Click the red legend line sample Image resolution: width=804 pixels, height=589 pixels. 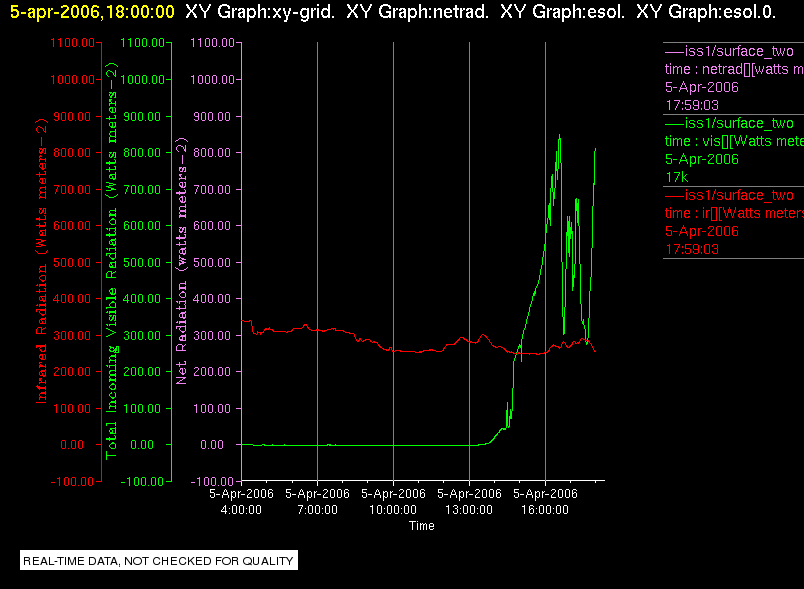(674, 195)
